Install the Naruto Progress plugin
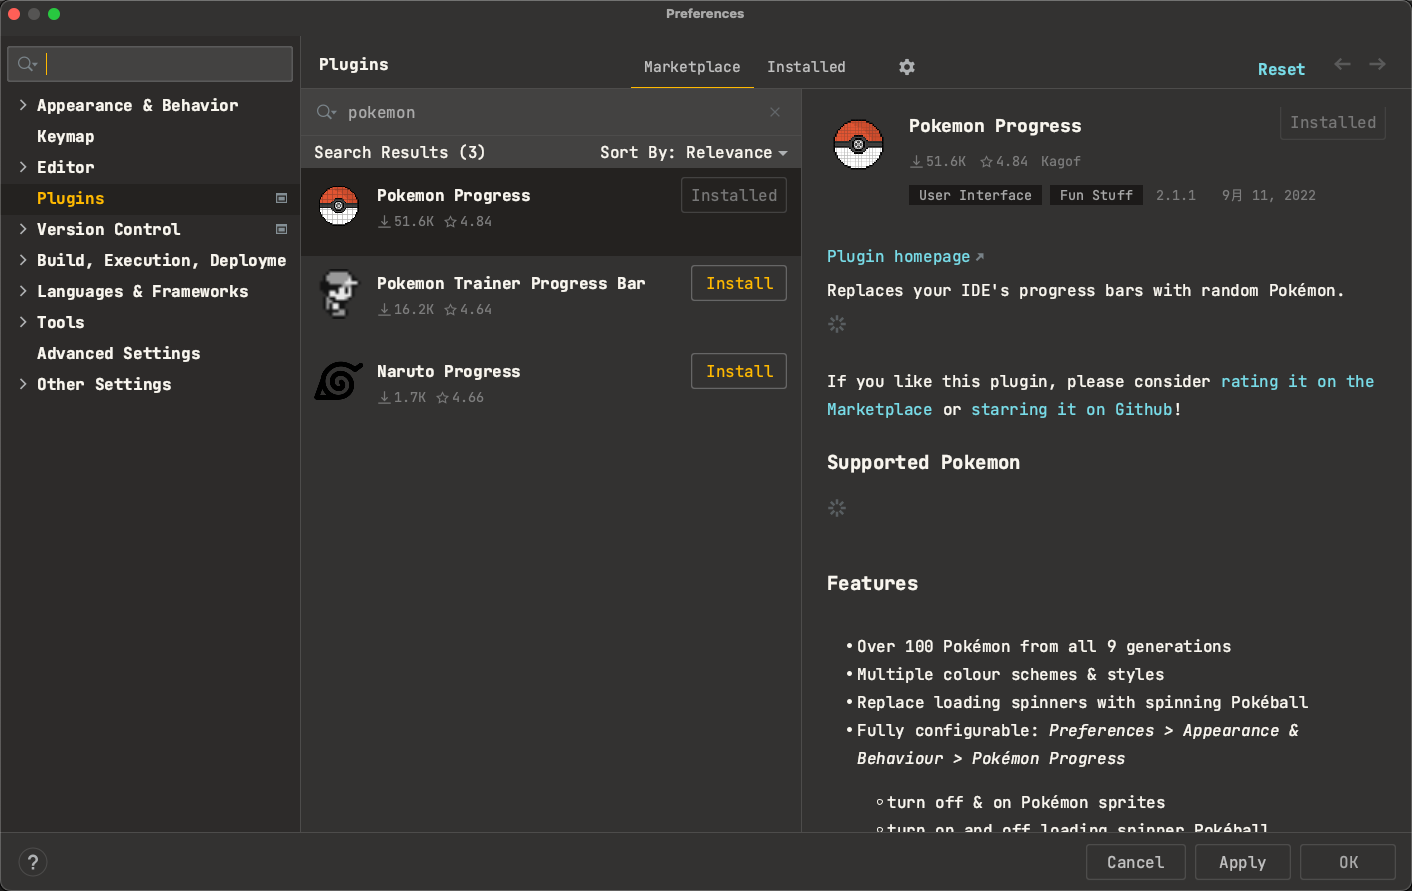 [x=739, y=371]
